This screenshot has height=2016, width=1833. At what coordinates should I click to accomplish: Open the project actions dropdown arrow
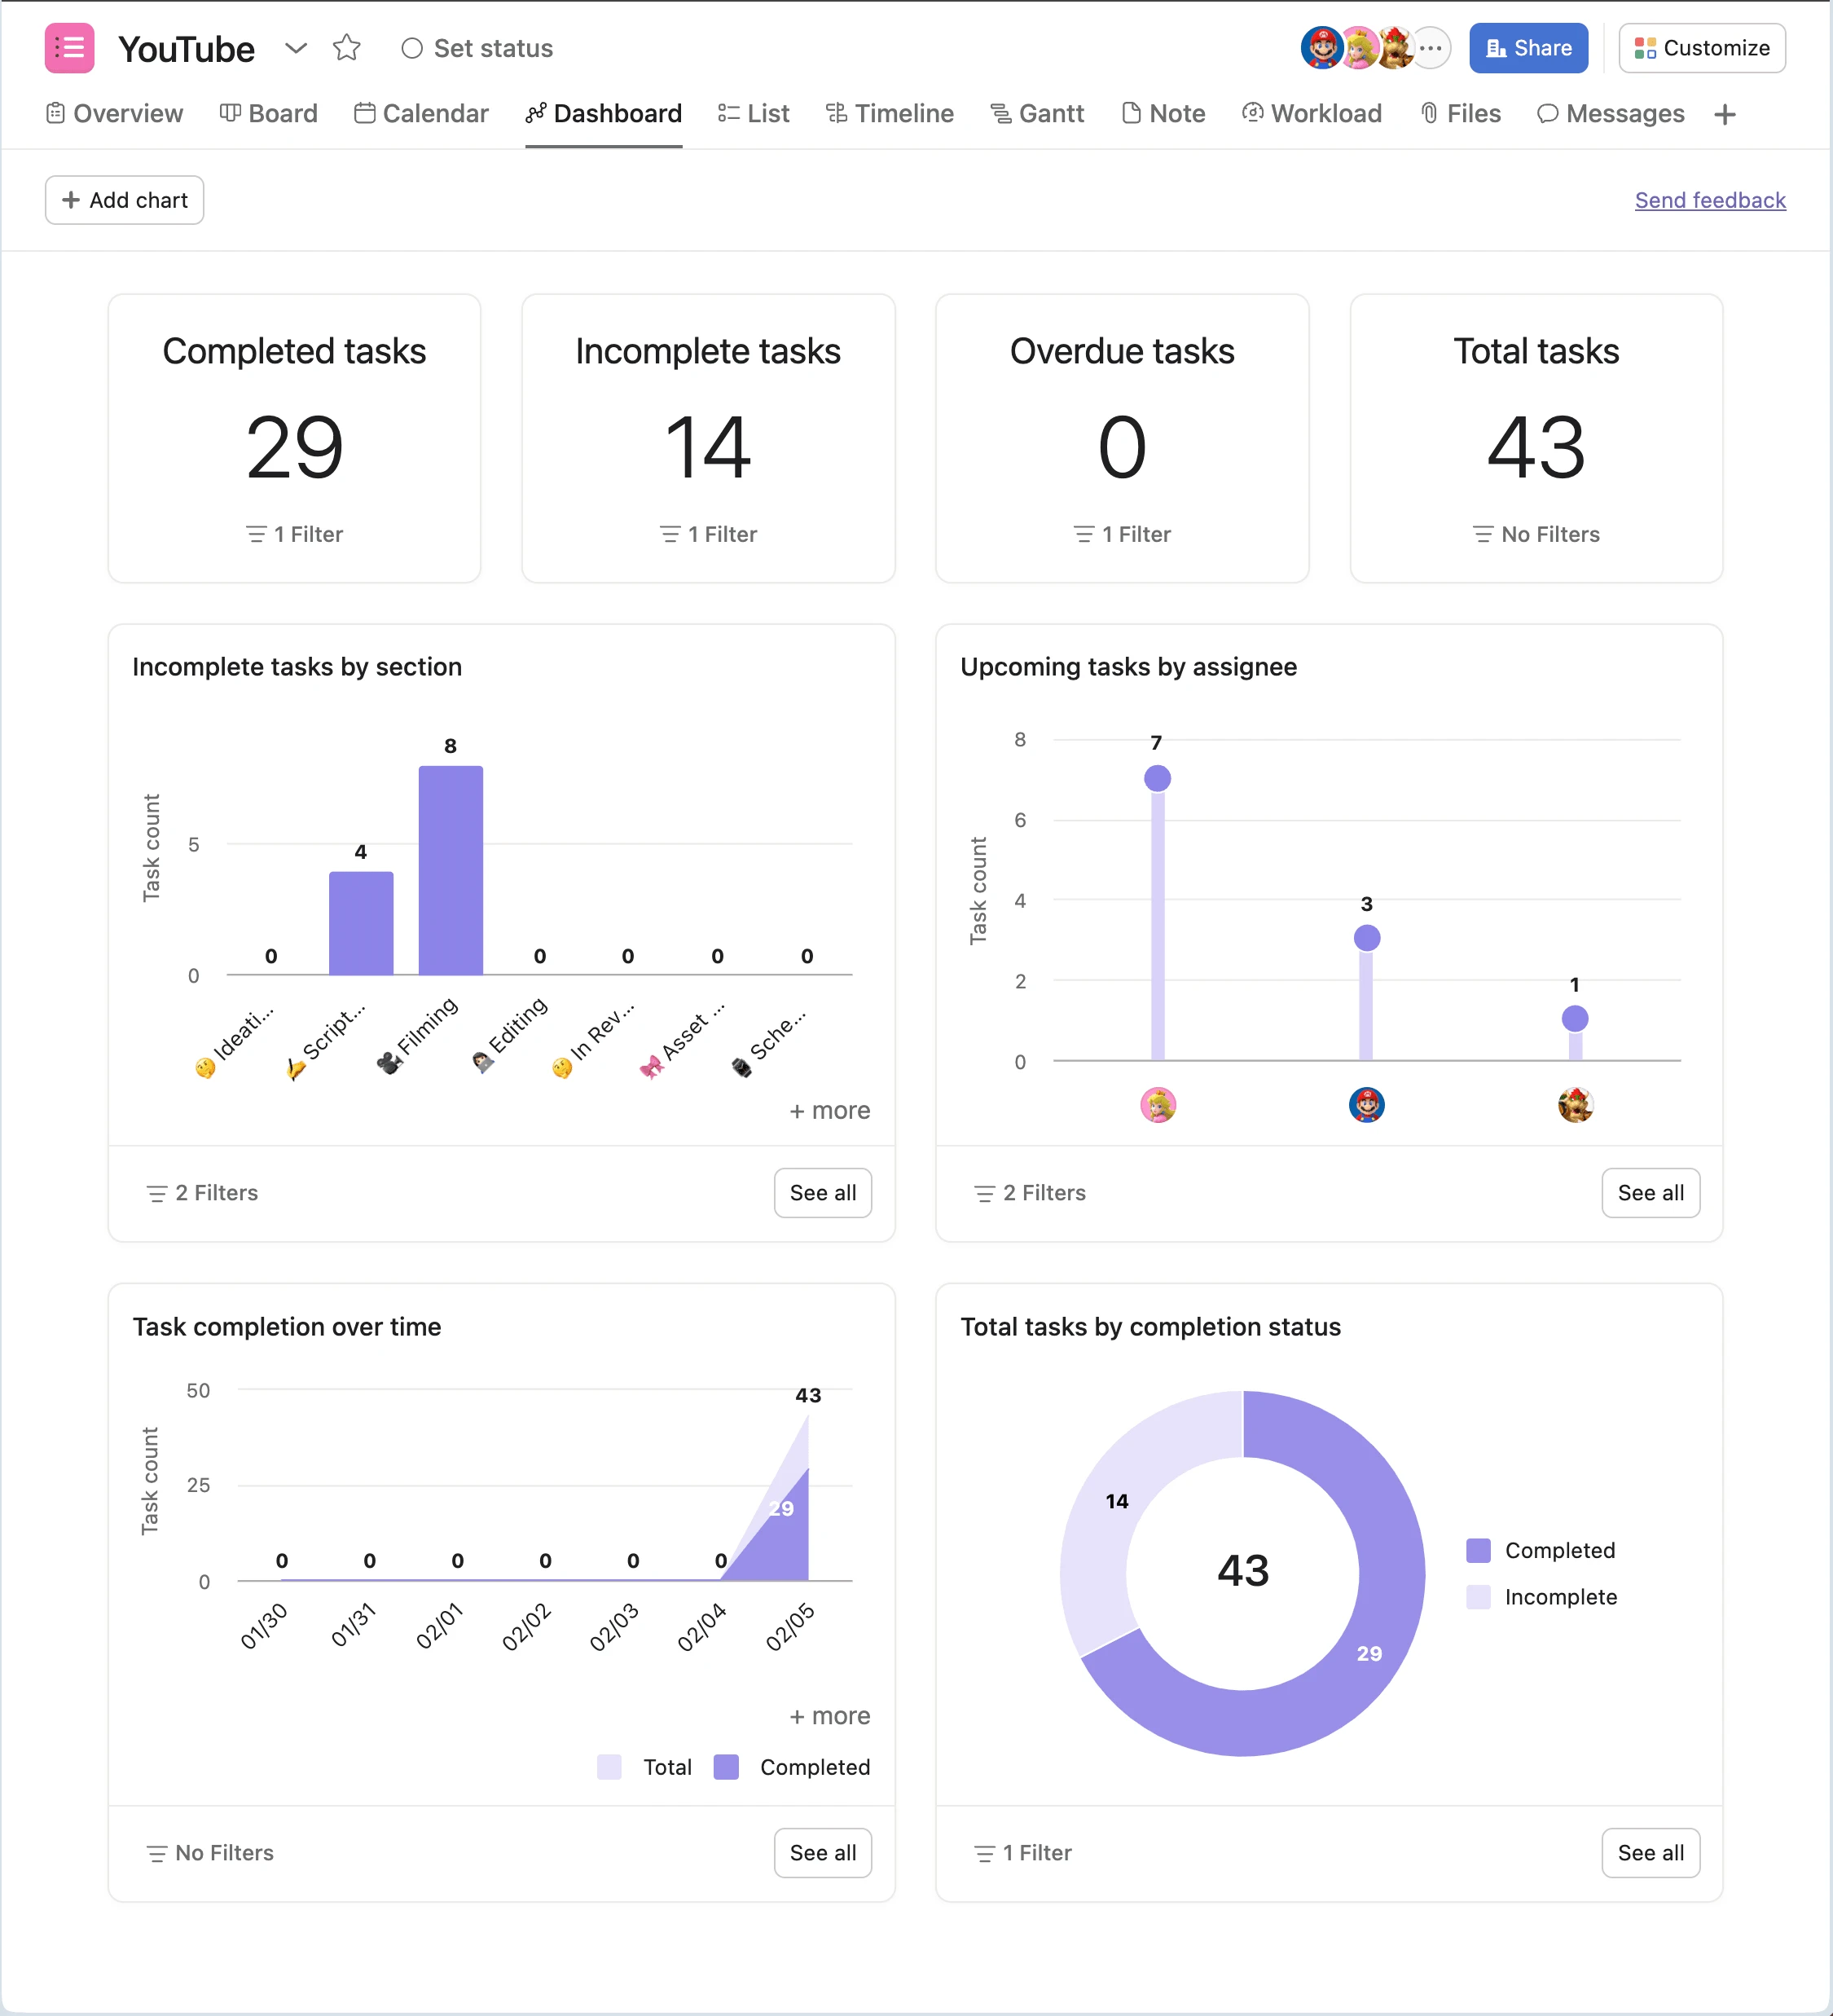(x=296, y=48)
